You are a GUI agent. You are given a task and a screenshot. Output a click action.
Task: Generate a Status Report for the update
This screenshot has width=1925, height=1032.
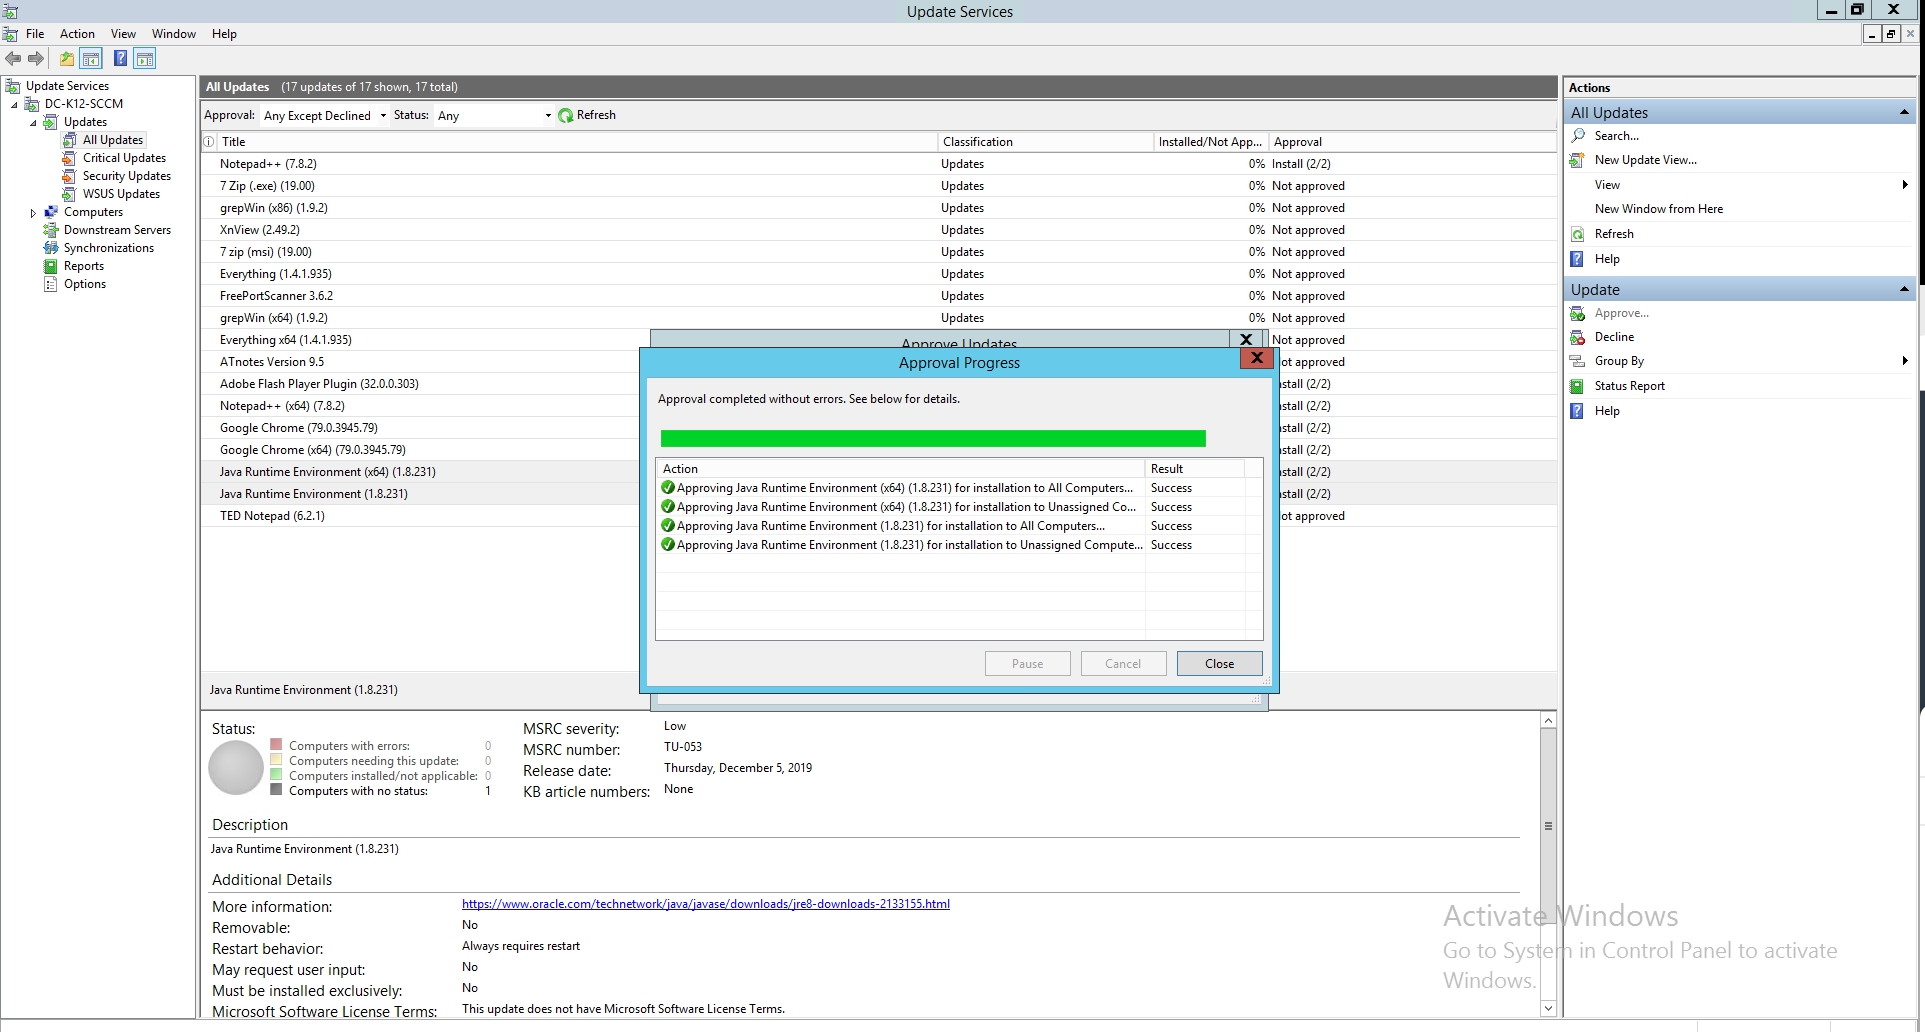pyautogui.click(x=1628, y=385)
